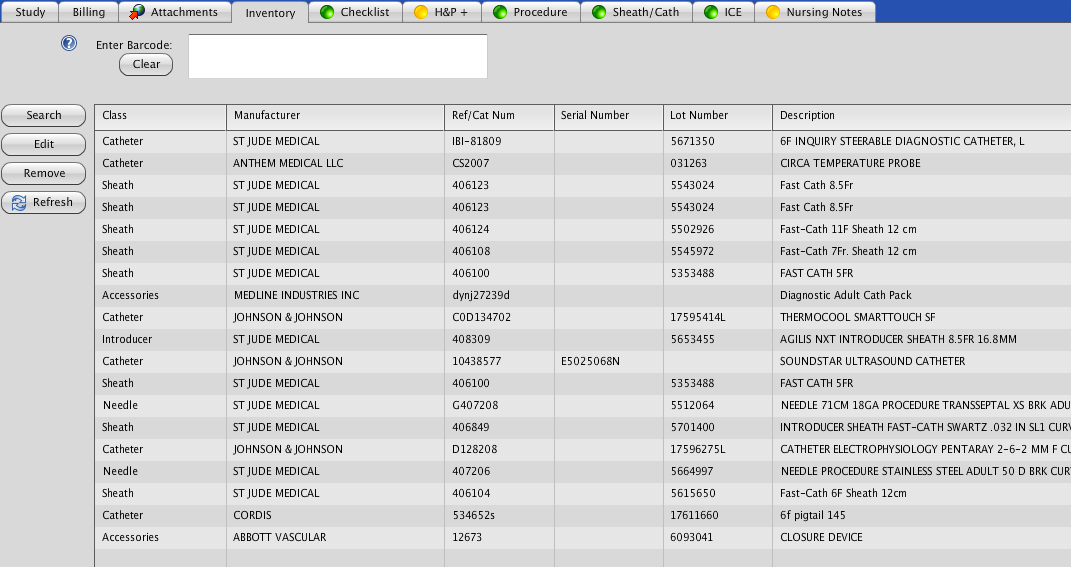
Task: Select the ANTHEM MEDICAL LLC manufacturer cell
Action: (x=335, y=163)
